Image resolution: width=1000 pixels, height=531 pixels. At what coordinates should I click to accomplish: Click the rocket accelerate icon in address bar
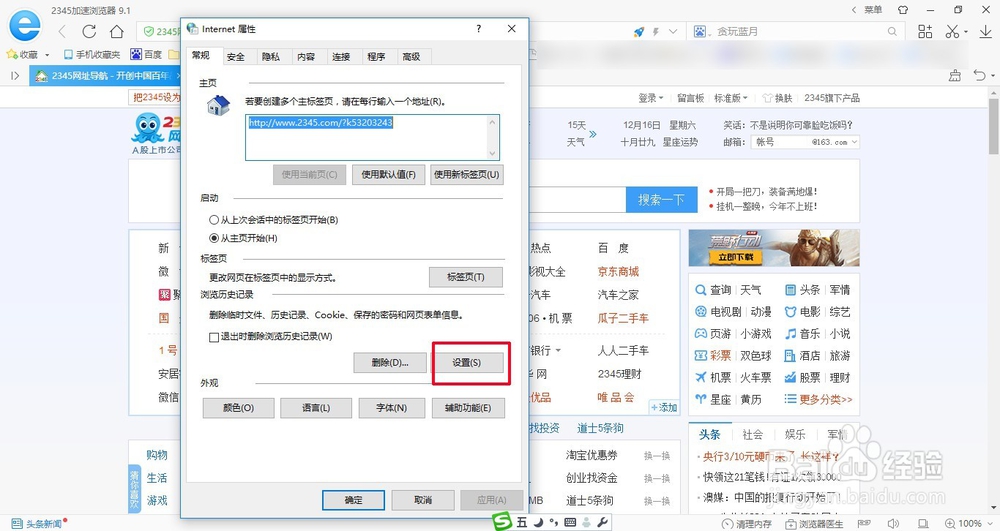[x=638, y=31]
